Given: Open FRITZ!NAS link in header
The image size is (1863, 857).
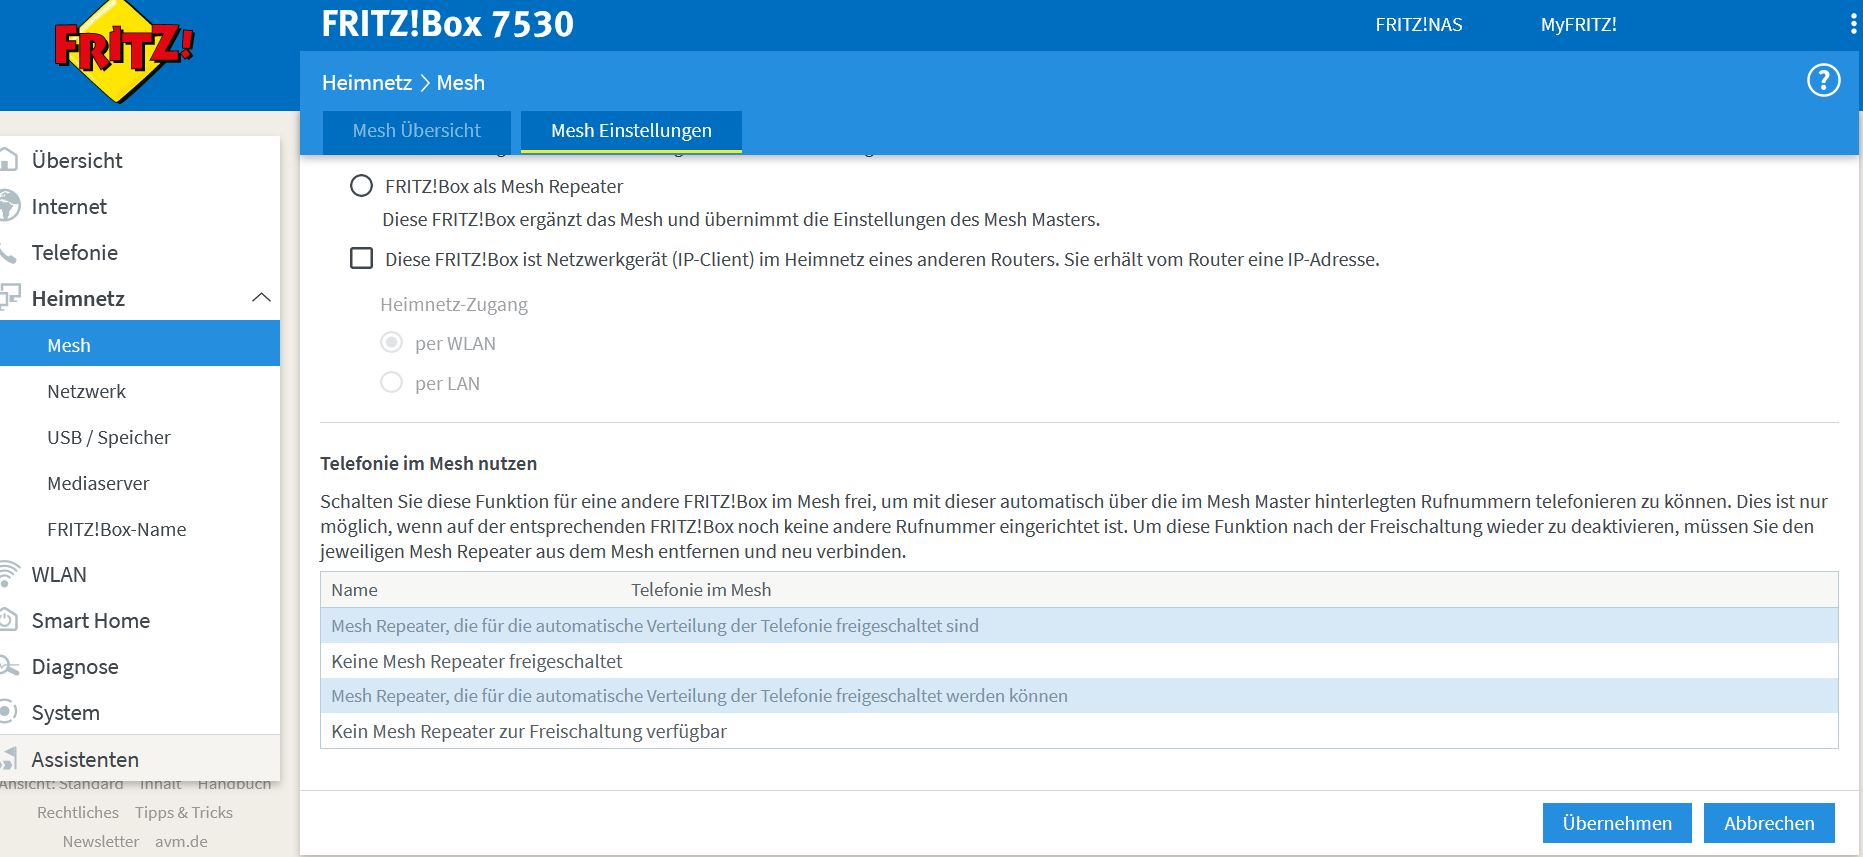Looking at the screenshot, I should click(1418, 24).
